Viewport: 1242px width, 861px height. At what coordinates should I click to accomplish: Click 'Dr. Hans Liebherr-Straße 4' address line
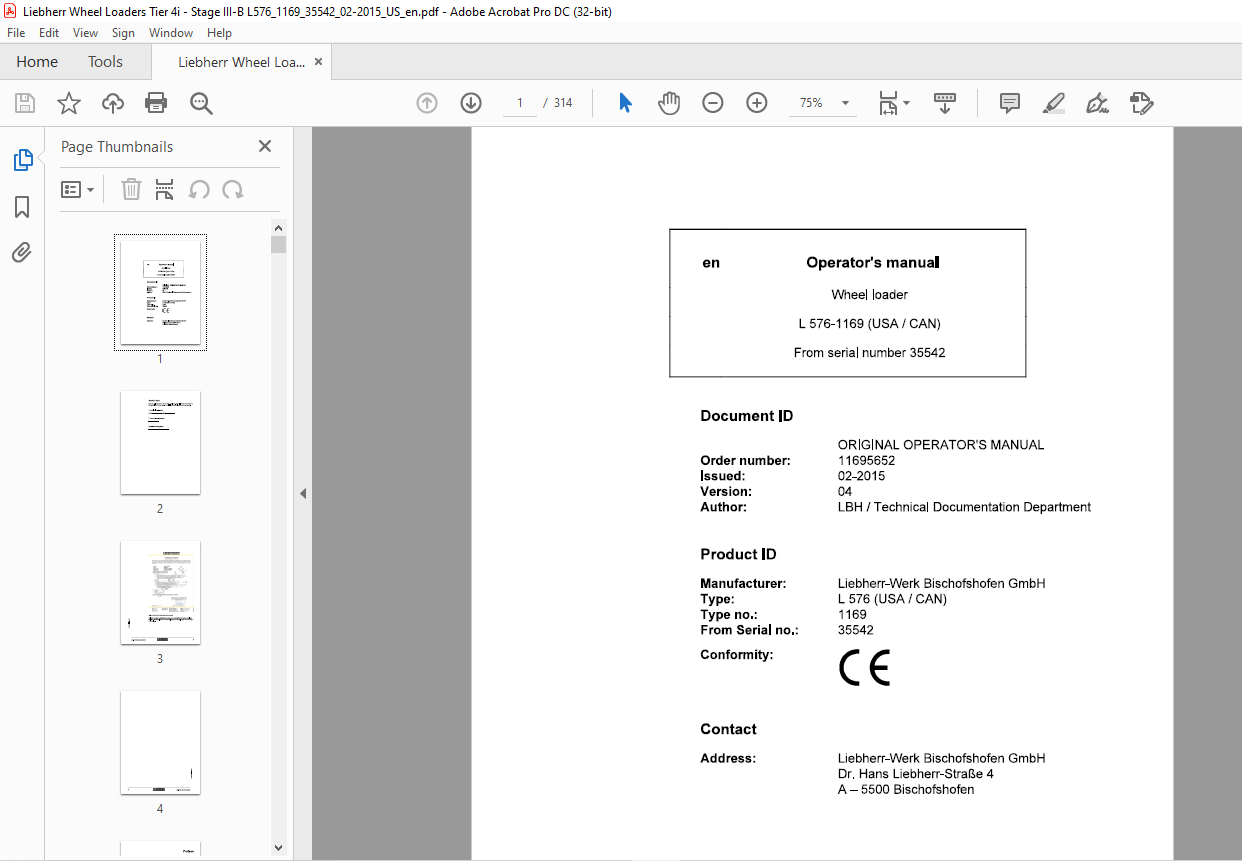[915, 774]
